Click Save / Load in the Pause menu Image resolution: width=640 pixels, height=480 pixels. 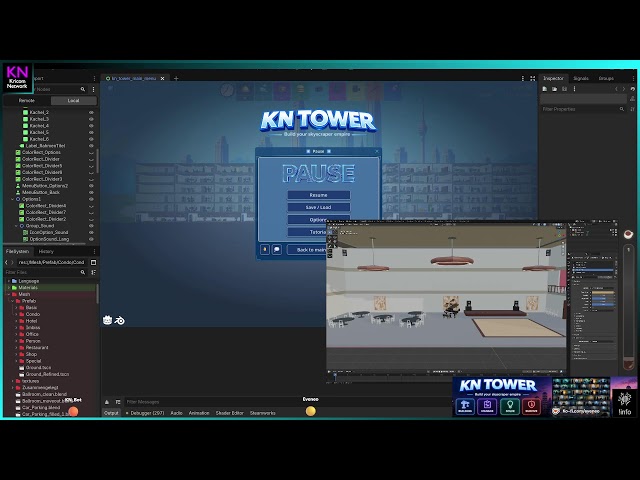[x=318, y=207]
